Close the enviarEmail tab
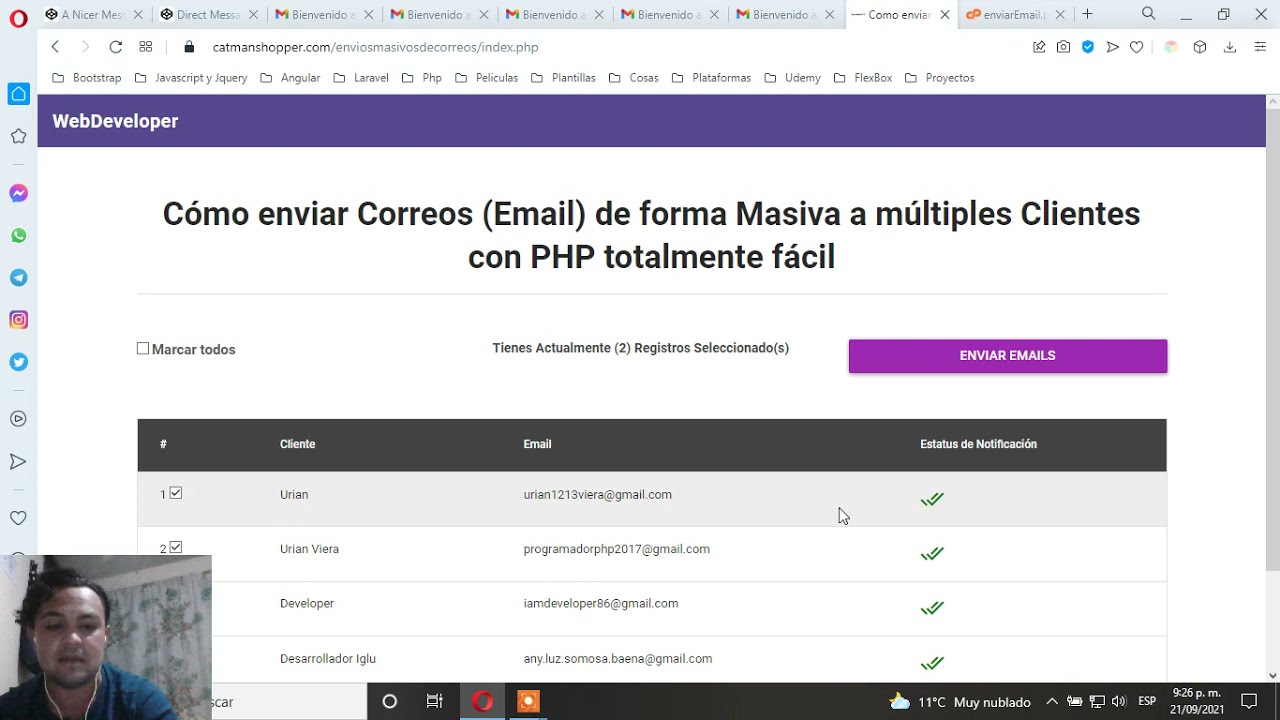This screenshot has width=1280, height=720. (1060, 15)
